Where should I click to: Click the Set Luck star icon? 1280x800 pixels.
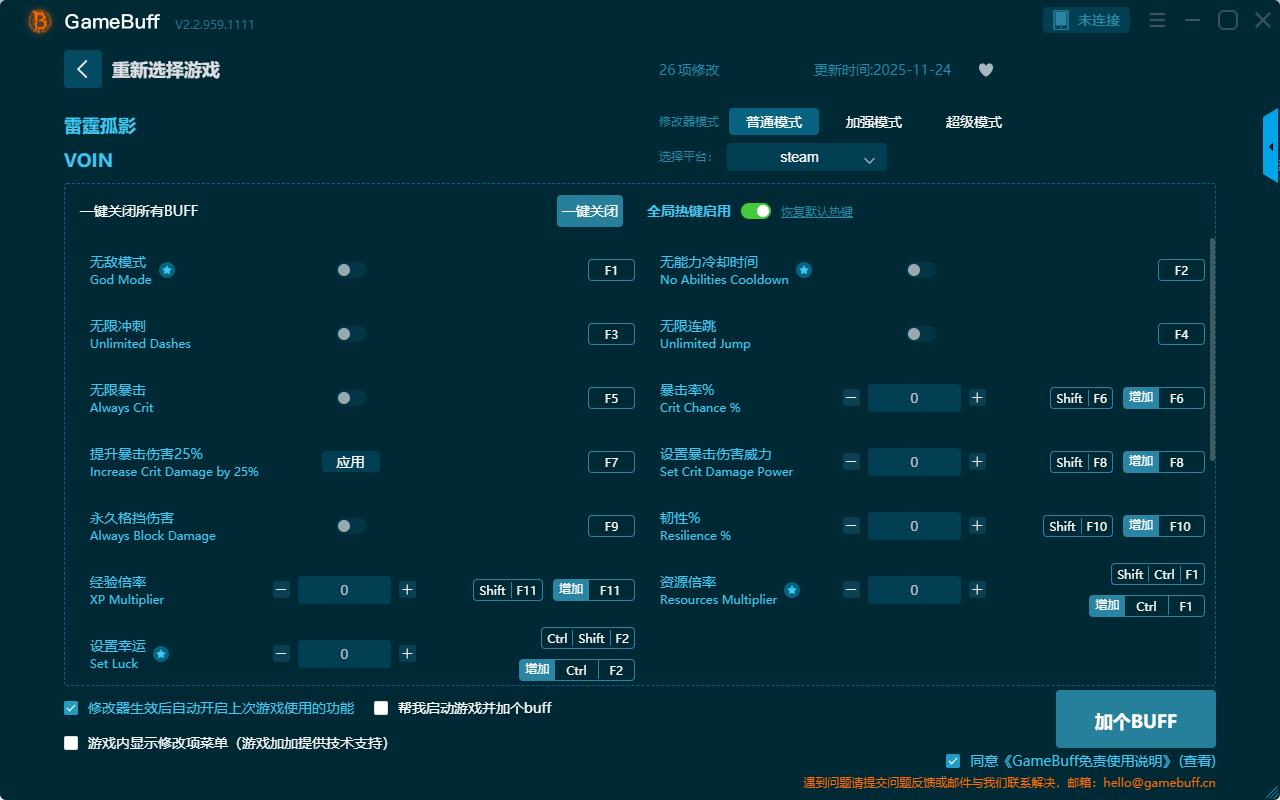point(161,654)
